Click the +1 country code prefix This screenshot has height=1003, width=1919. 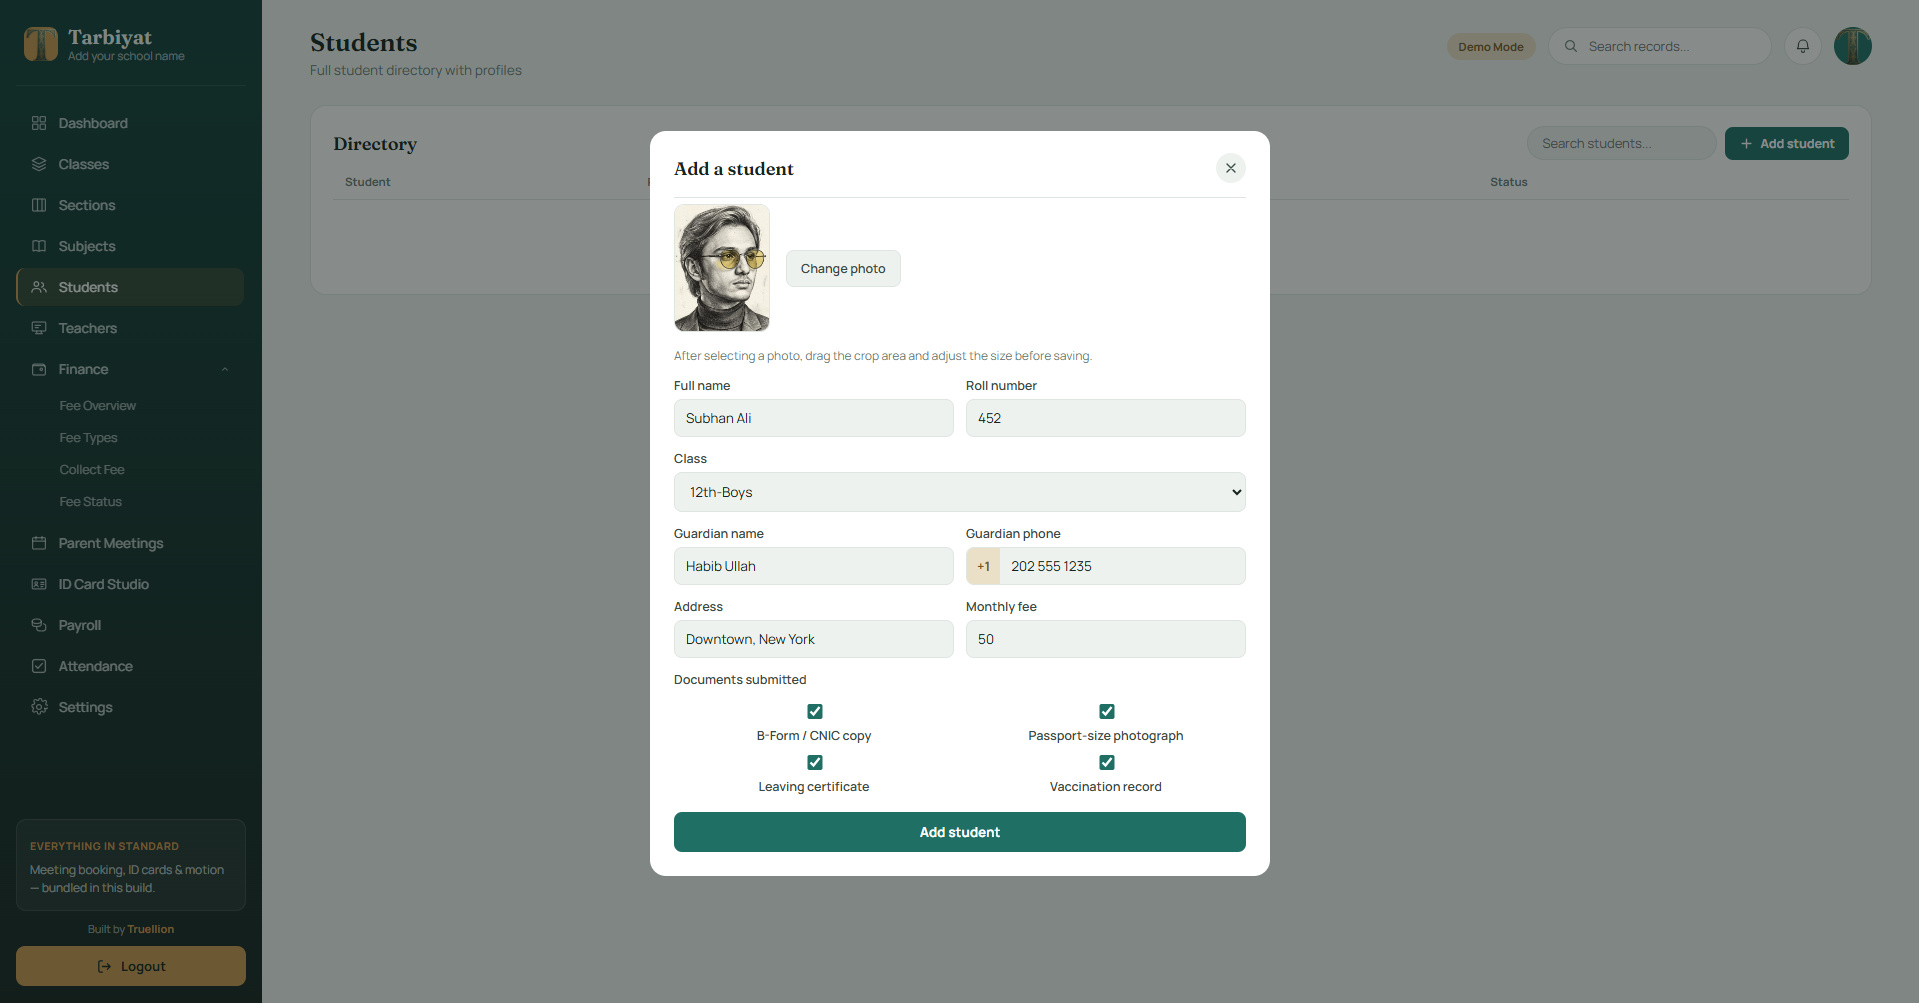coord(983,566)
